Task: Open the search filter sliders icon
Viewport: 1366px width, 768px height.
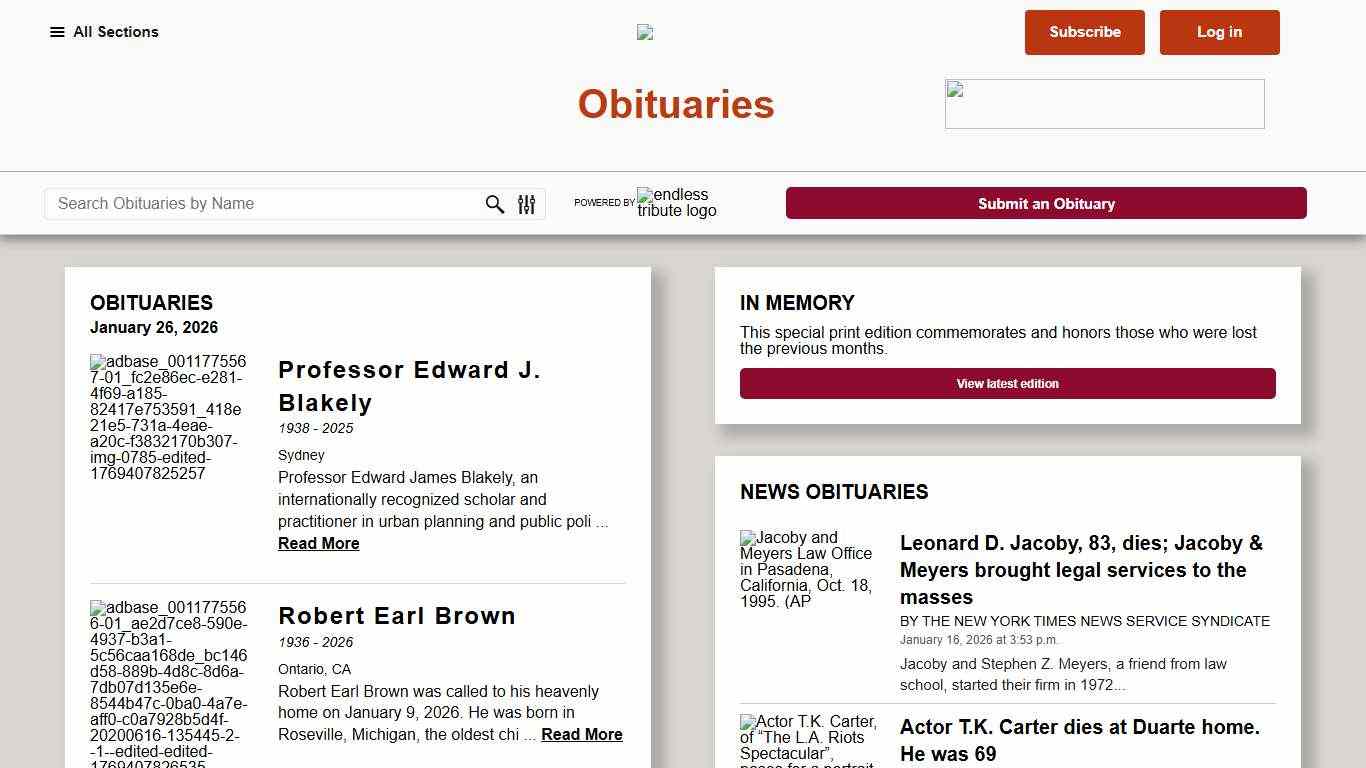Action: (x=526, y=204)
